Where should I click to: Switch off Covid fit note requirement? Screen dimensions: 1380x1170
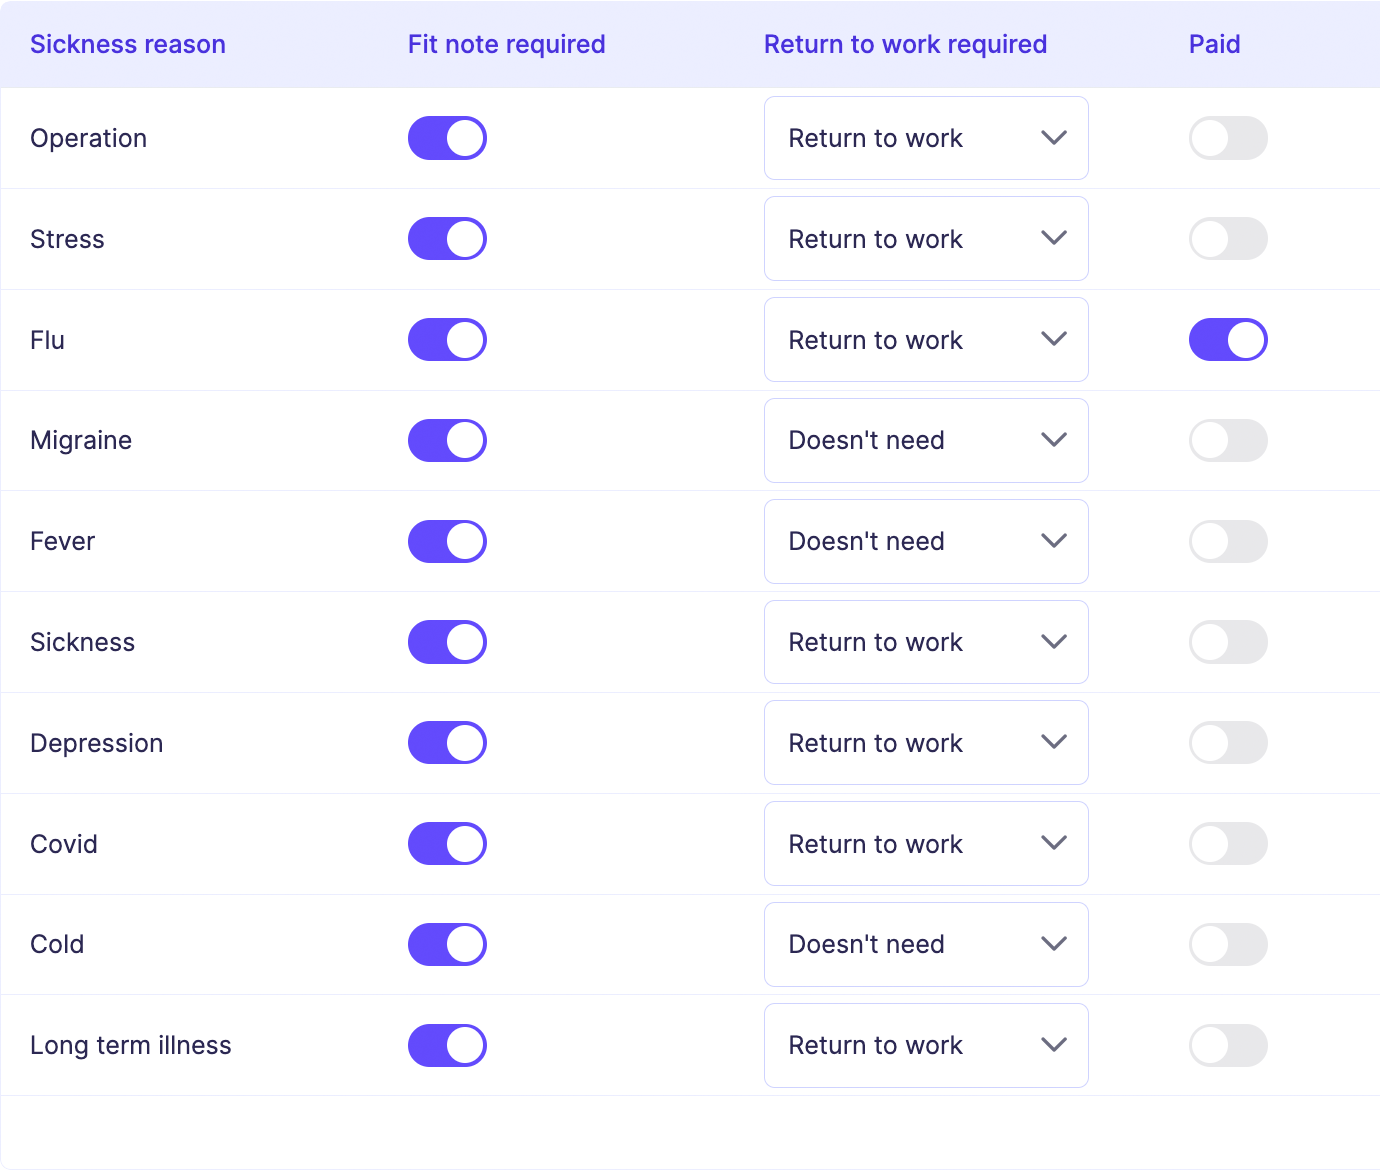447,844
